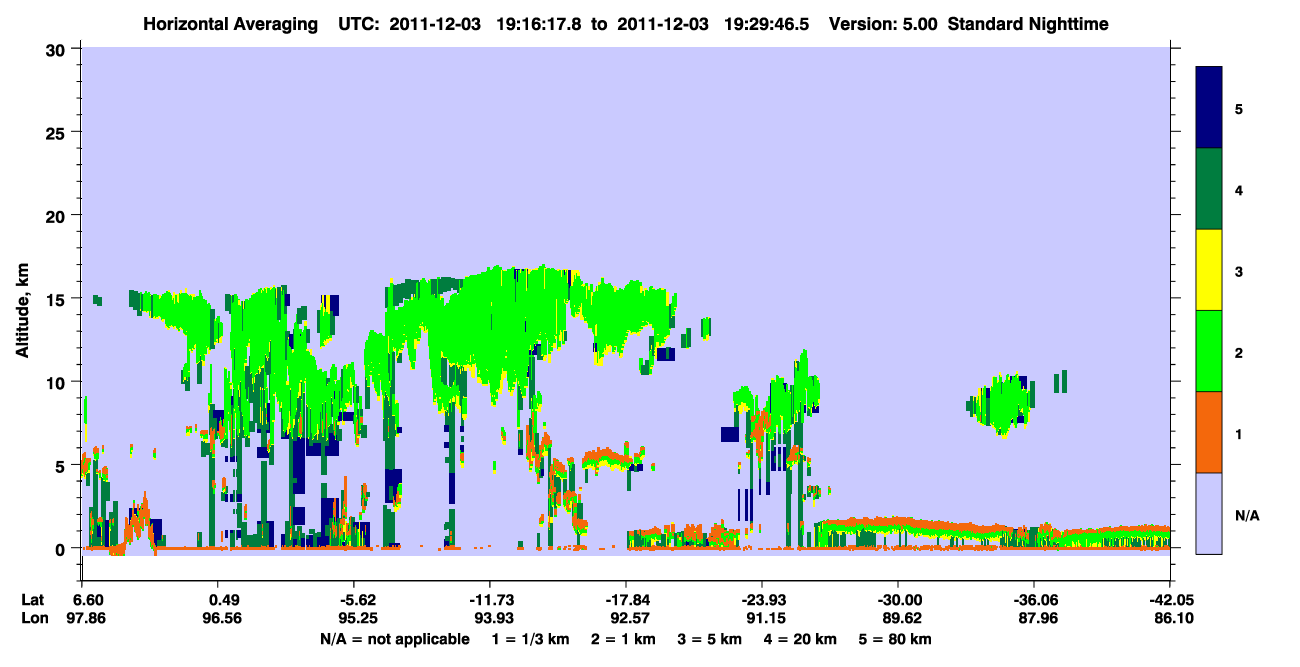Click the dark green level 4 color swatch
Image resolution: width=1300 pixels, height=667 pixels.
(x=1209, y=189)
